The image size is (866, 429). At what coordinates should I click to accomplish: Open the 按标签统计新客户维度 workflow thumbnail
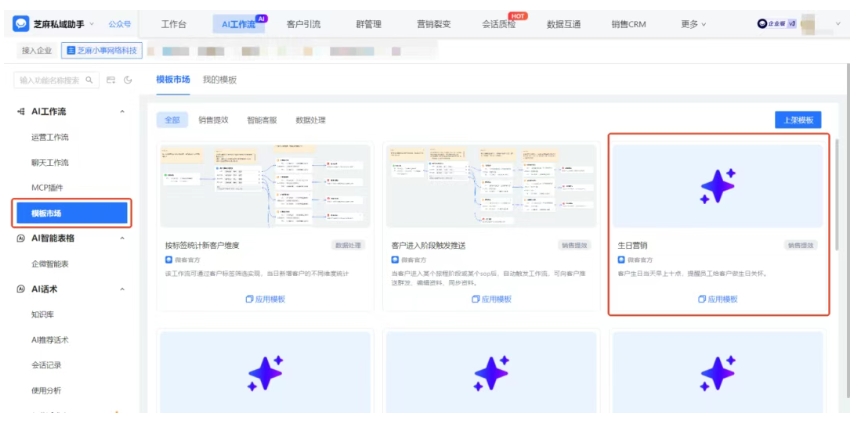pos(265,186)
